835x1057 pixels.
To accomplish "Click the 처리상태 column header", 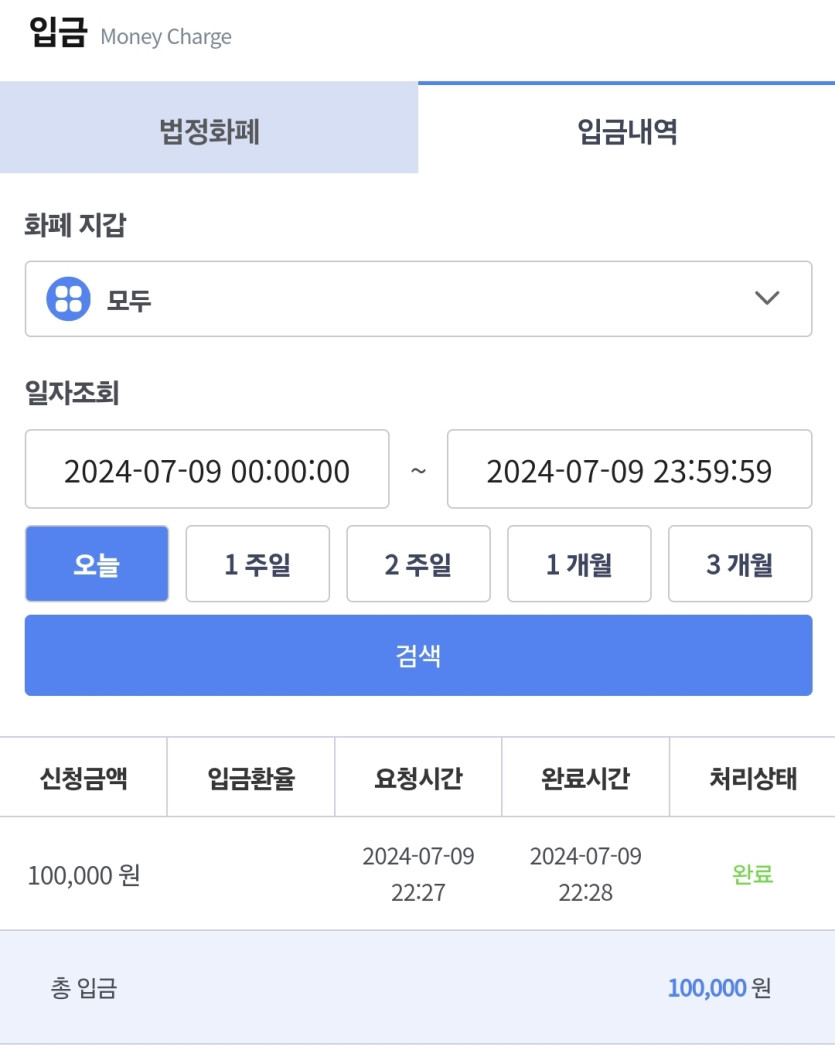I will [x=752, y=778].
